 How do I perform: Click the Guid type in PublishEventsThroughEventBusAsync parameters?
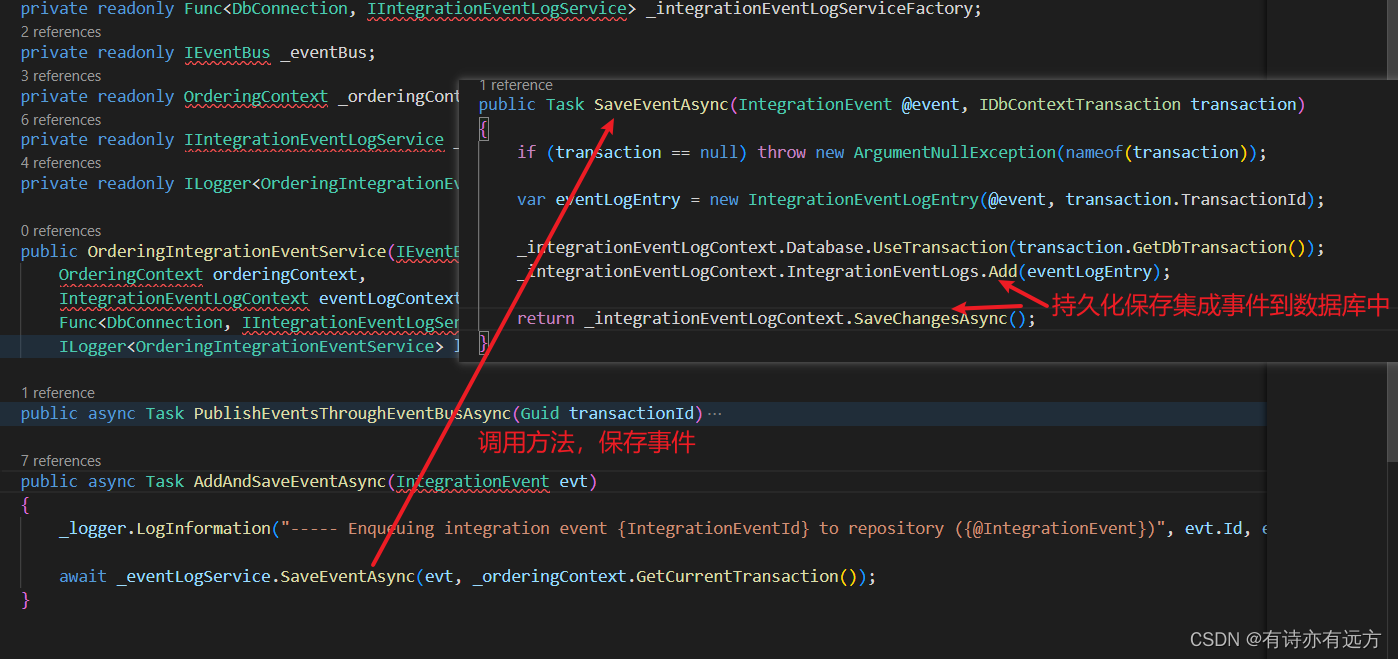tap(540, 413)
